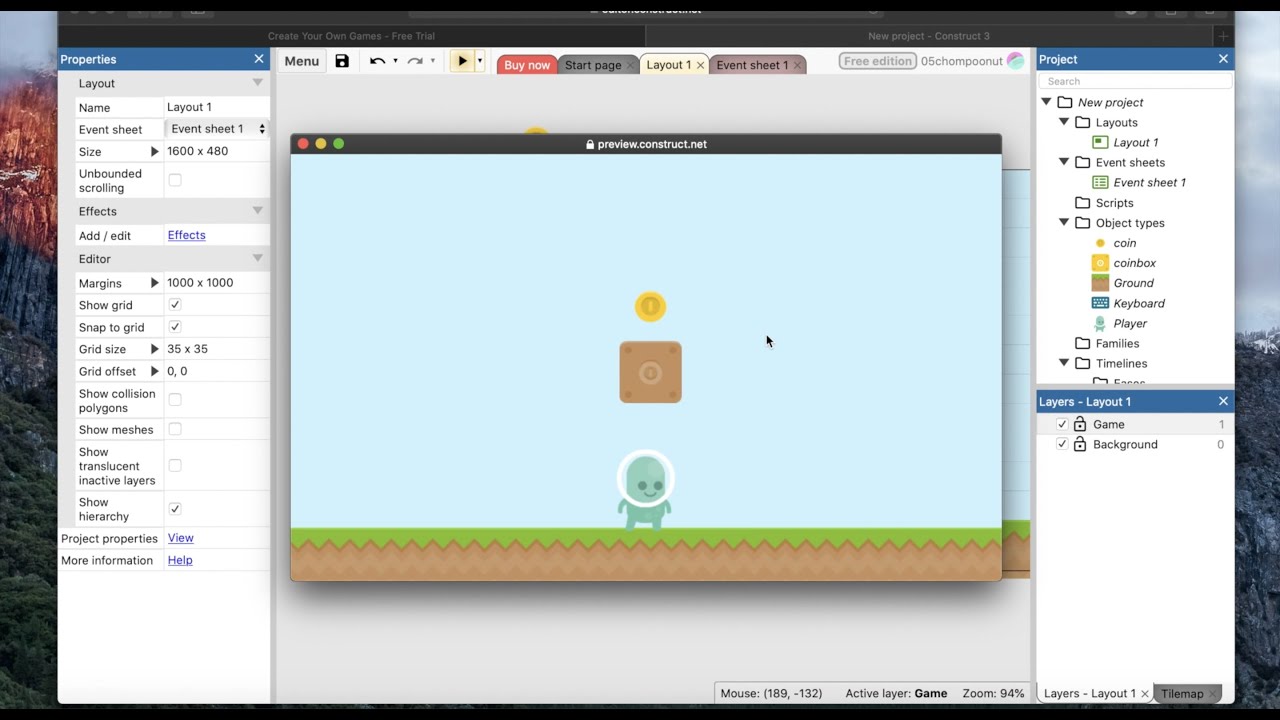Collapse the Layout properties section

pos(257,83)
